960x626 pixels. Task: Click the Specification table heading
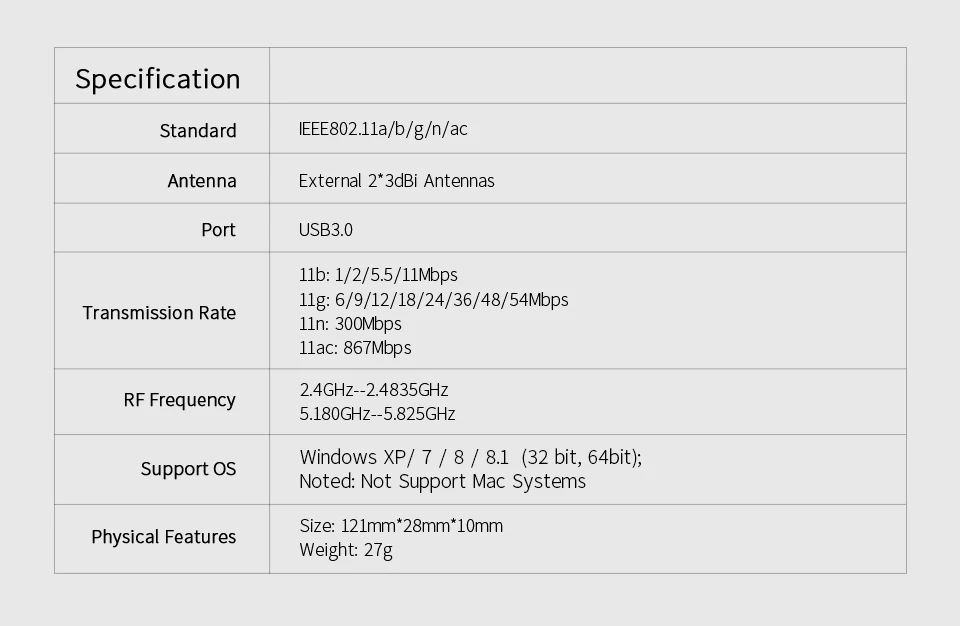click(x=158, y=79)
